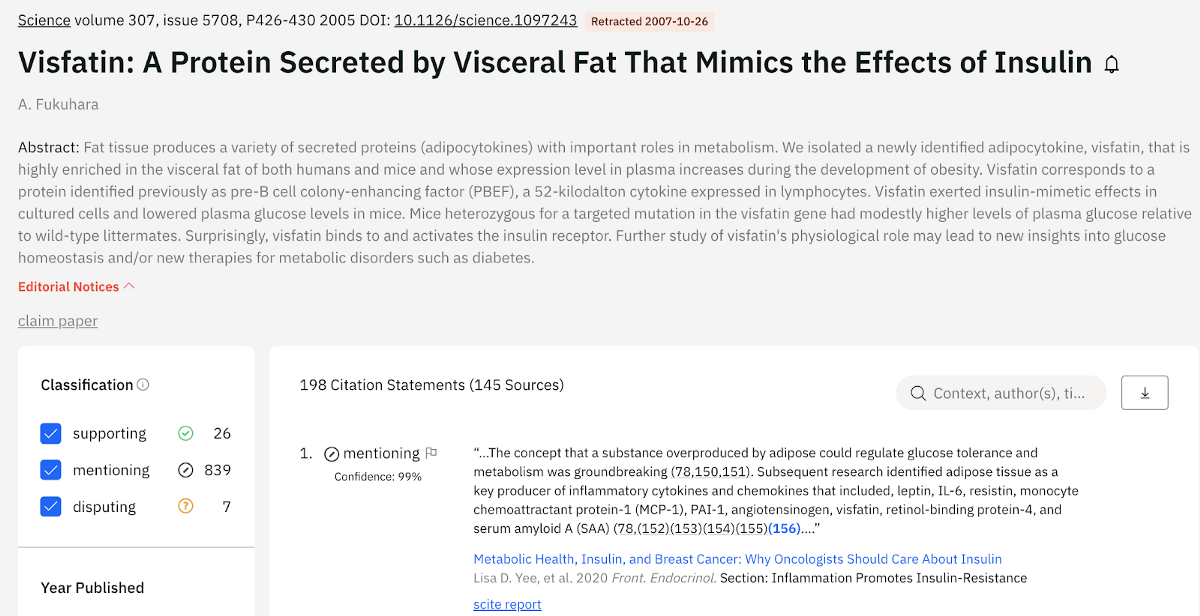Click the green supporting checkmark icon
The height and width of the screenshot is (616, 1200).
click(185, 433)
